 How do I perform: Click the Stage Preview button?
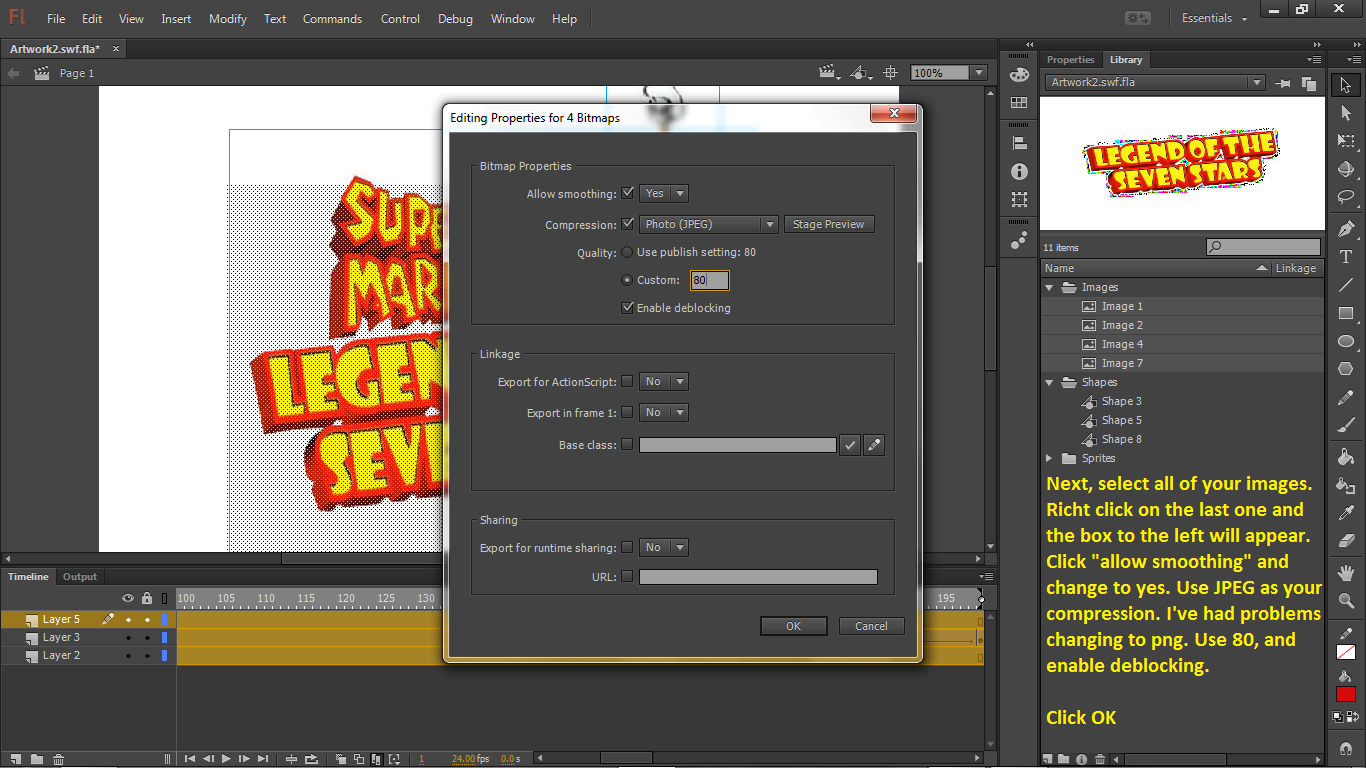coord(828,225)
